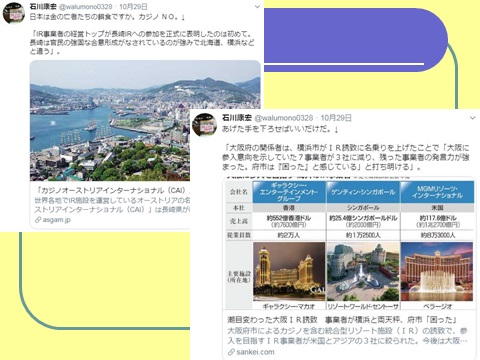Expand the chevron menu on the あげた手を下ろせば tweet
Screen dimensions: 480x360
(x=472, y=118)
